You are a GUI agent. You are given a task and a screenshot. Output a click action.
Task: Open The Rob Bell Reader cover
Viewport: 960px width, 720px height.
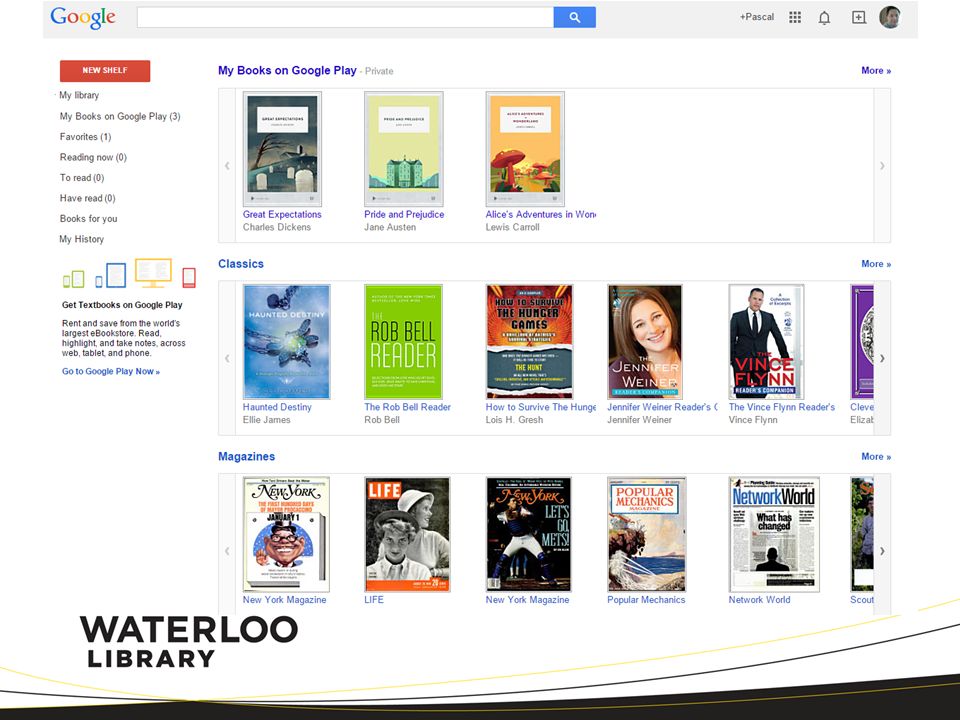403,342
